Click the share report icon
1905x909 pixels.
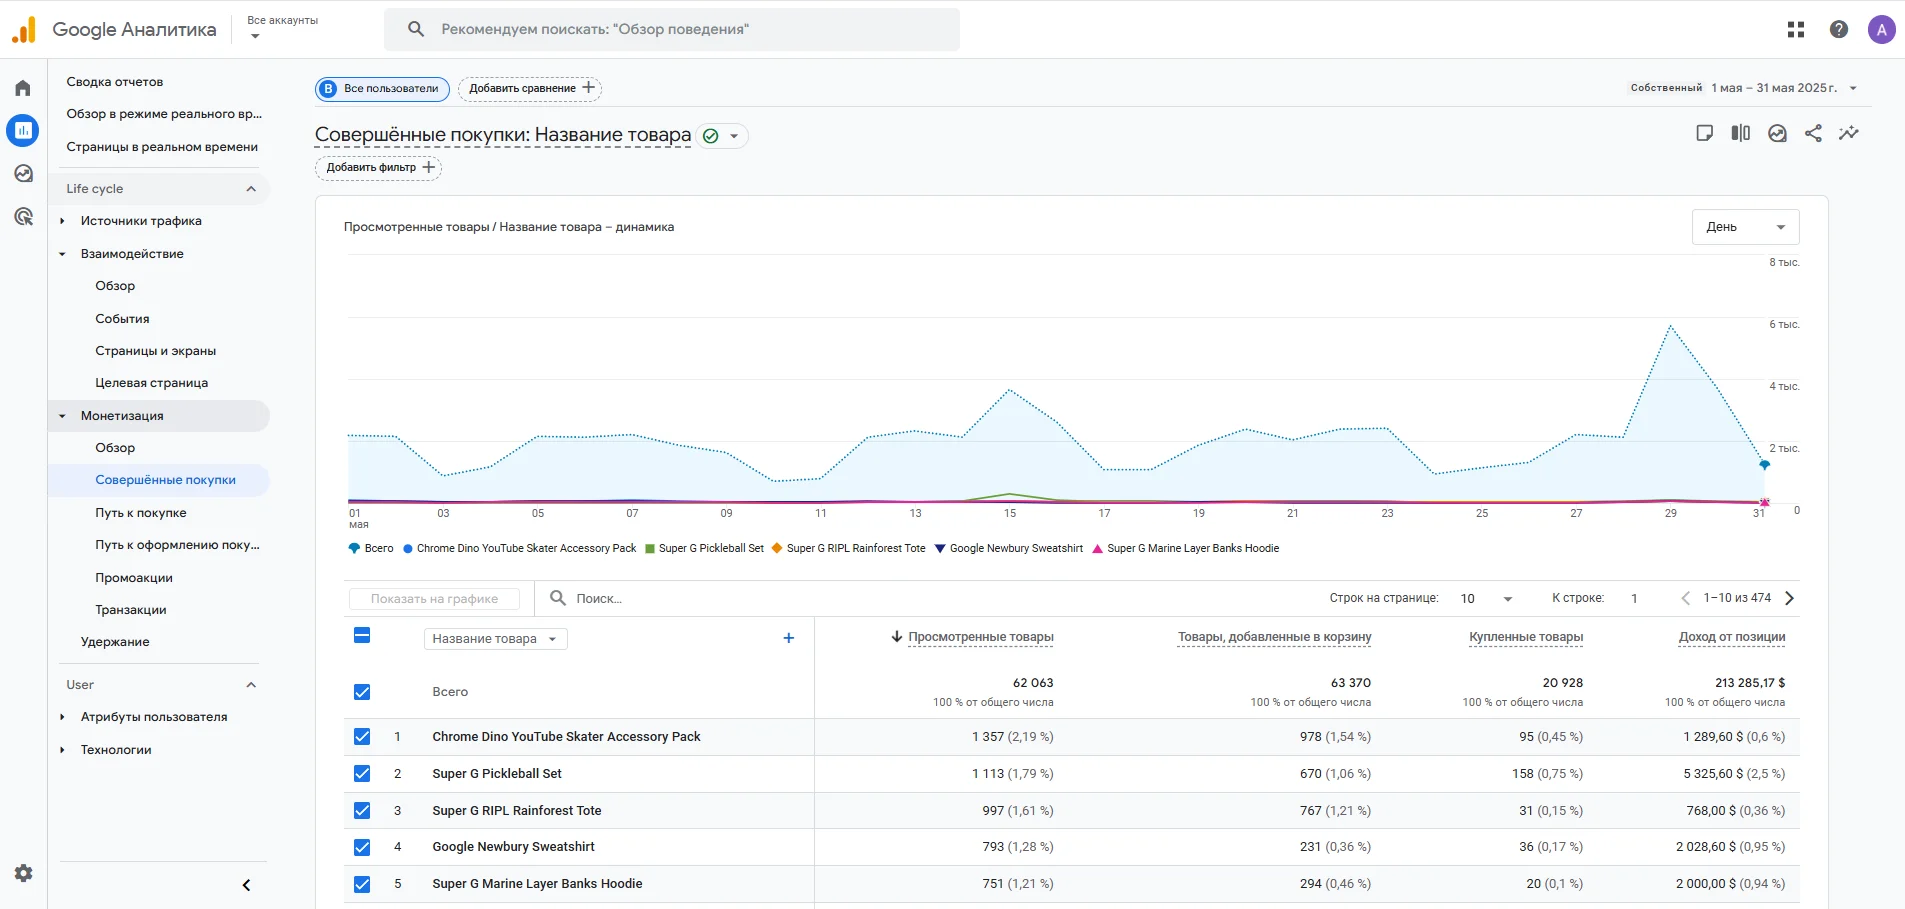pyautogui.click(x=1813, y=133)
